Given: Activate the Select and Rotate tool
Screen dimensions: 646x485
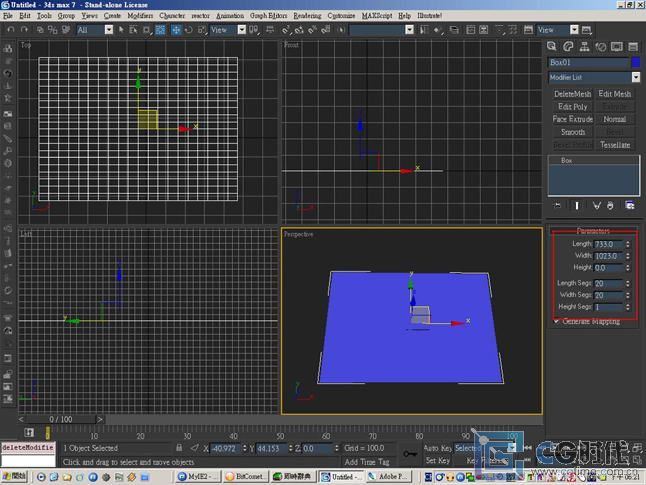Looking at the screenshot, I should (189, 30).
